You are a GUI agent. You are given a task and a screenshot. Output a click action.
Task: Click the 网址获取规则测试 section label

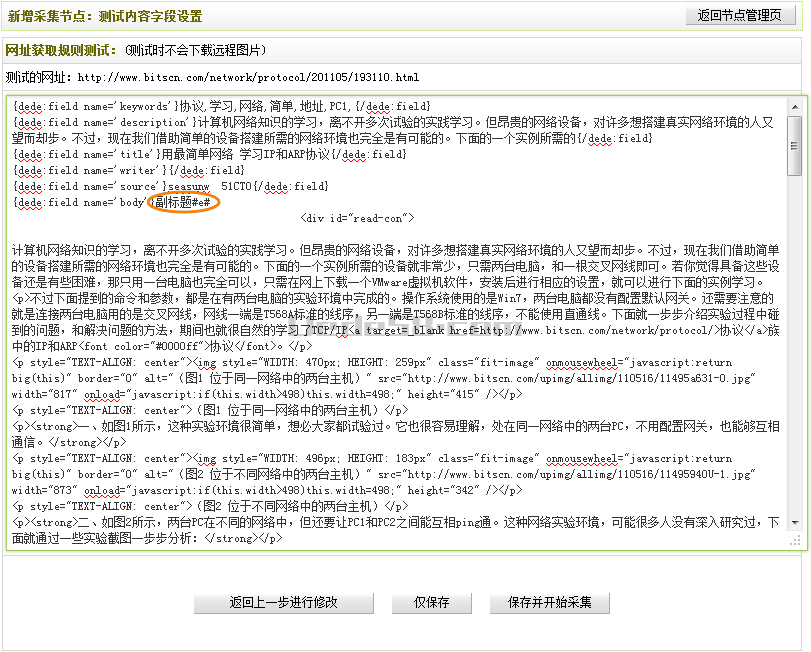[62, 49]
